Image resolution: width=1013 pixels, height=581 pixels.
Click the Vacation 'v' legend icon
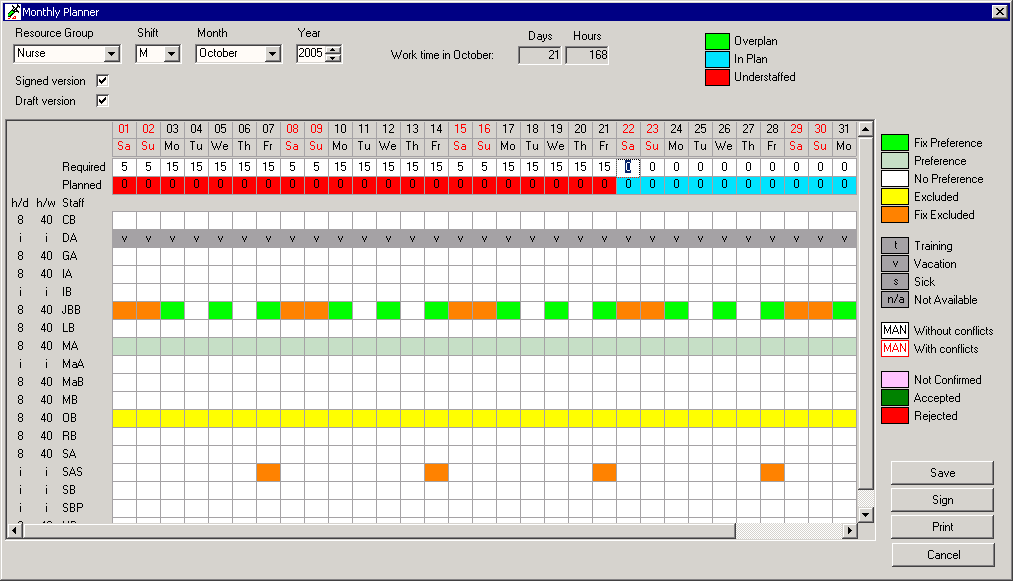click(894, 264)
